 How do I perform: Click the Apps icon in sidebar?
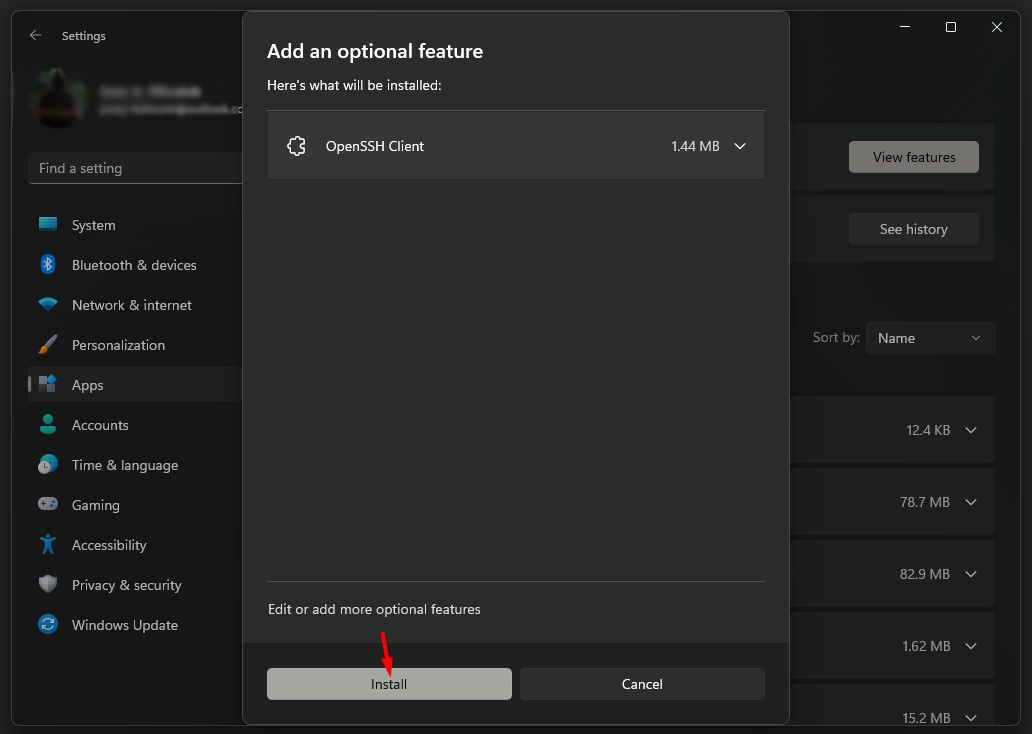pyautogui.click(x=48, y=384)
